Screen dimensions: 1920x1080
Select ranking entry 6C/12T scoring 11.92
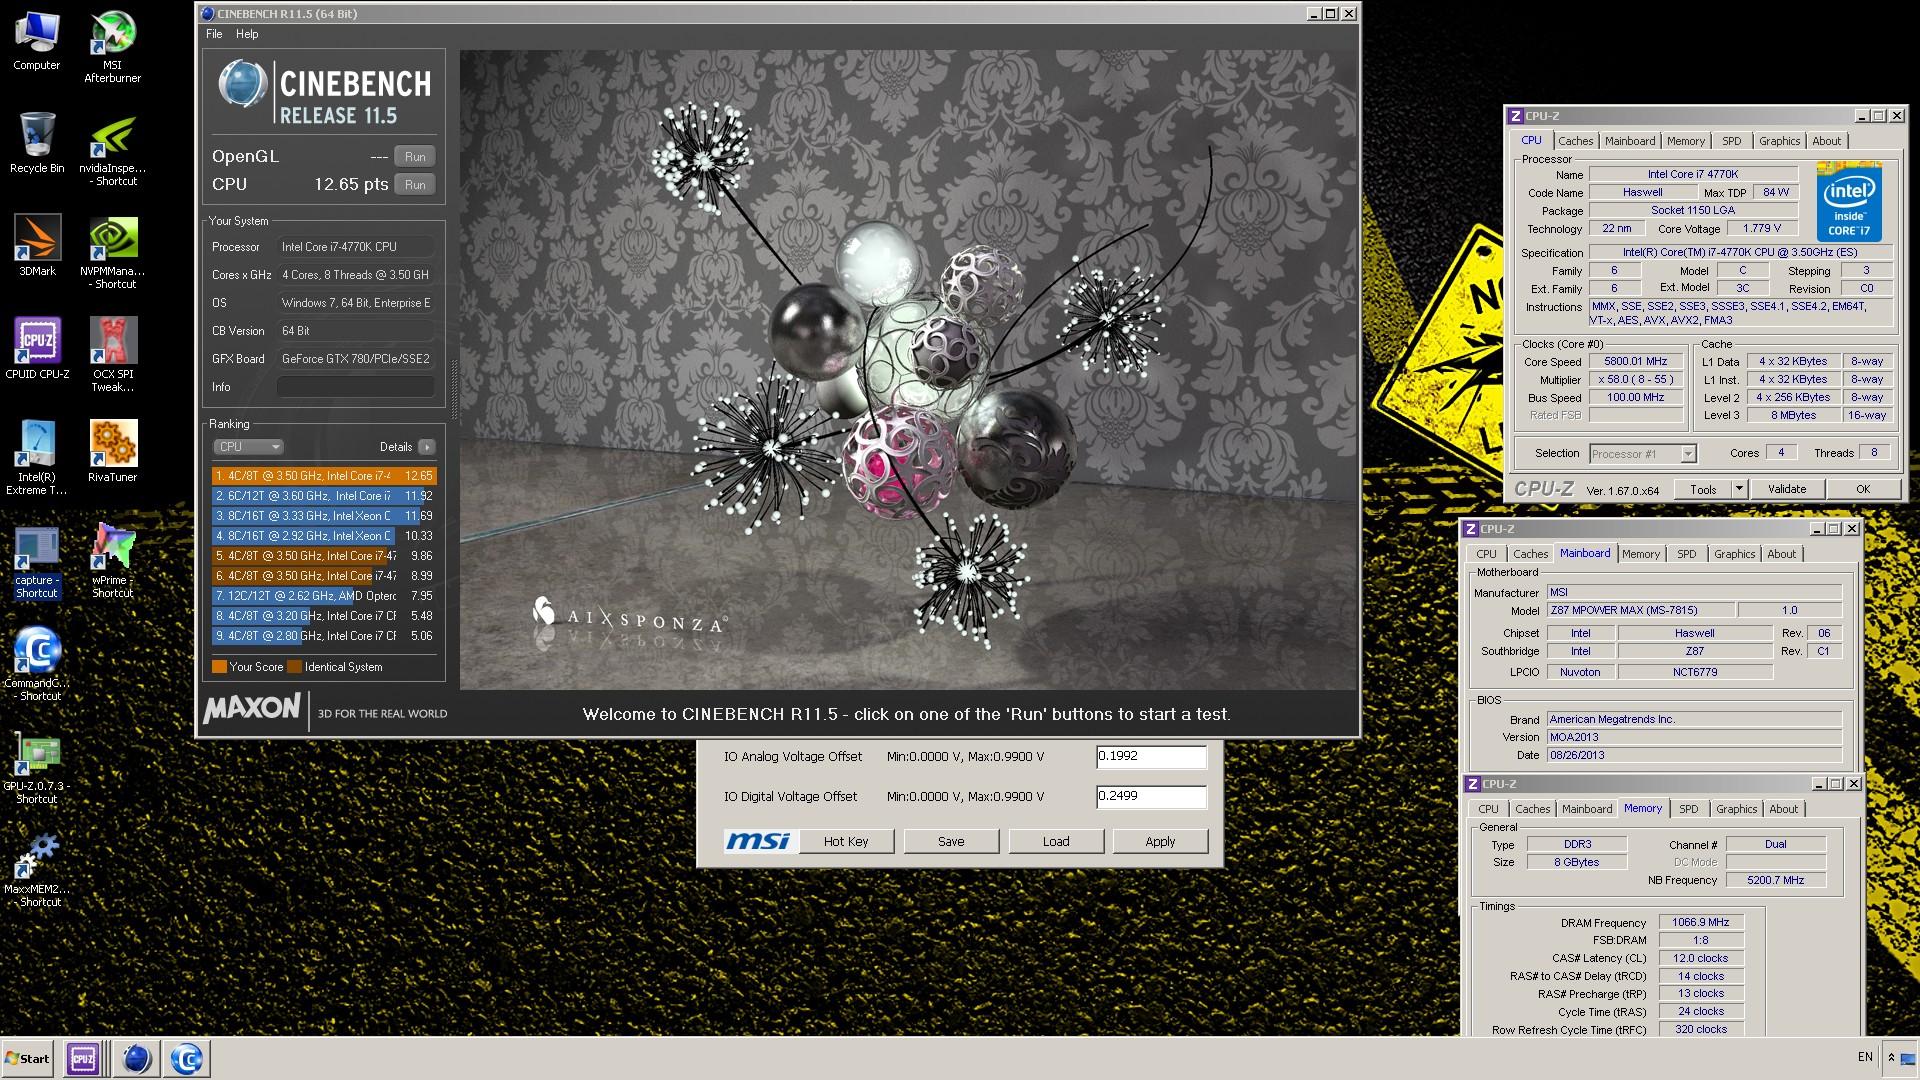click(x=324, y=496)
